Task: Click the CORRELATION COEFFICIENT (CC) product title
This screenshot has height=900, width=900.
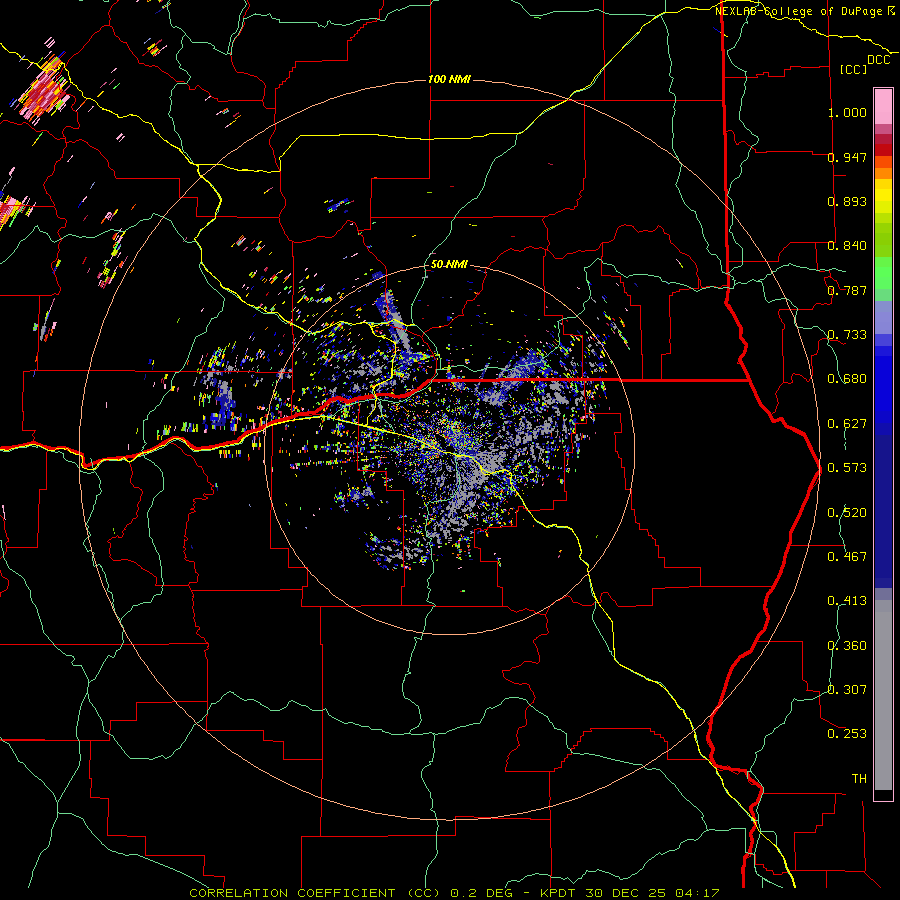Action: [x=315, y=893]
